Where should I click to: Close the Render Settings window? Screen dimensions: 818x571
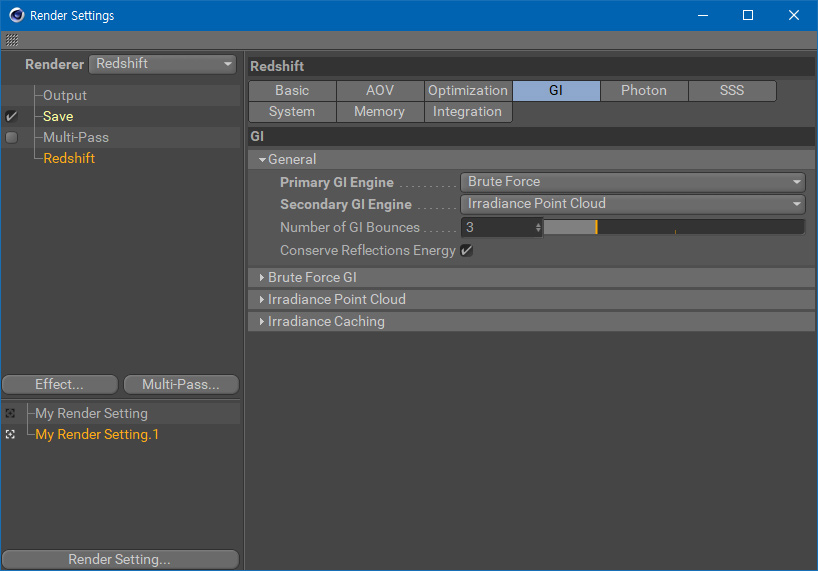coord(793,15)
